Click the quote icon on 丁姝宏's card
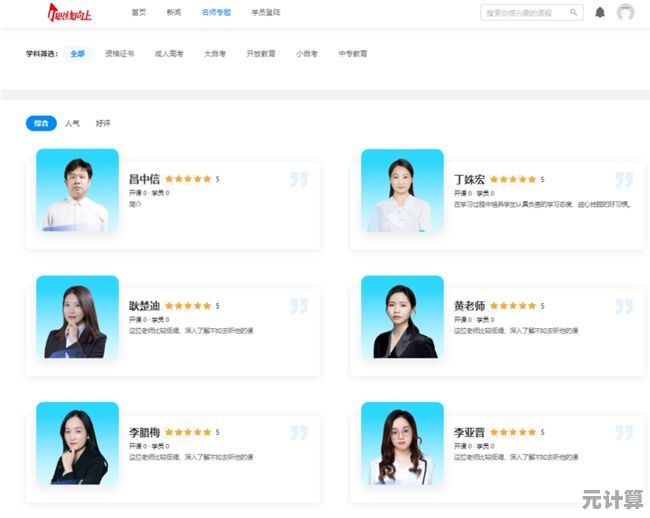 click(x=624, y=180)
